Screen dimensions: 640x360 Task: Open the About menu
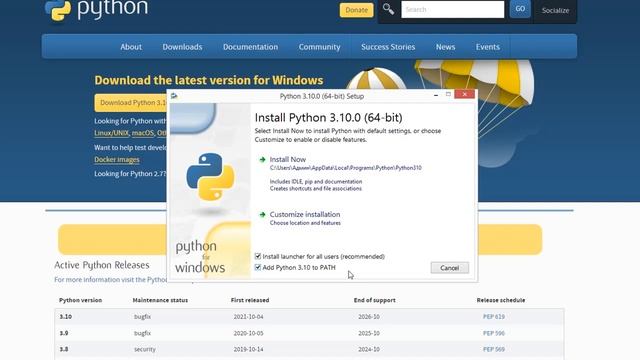pos(131,47)
